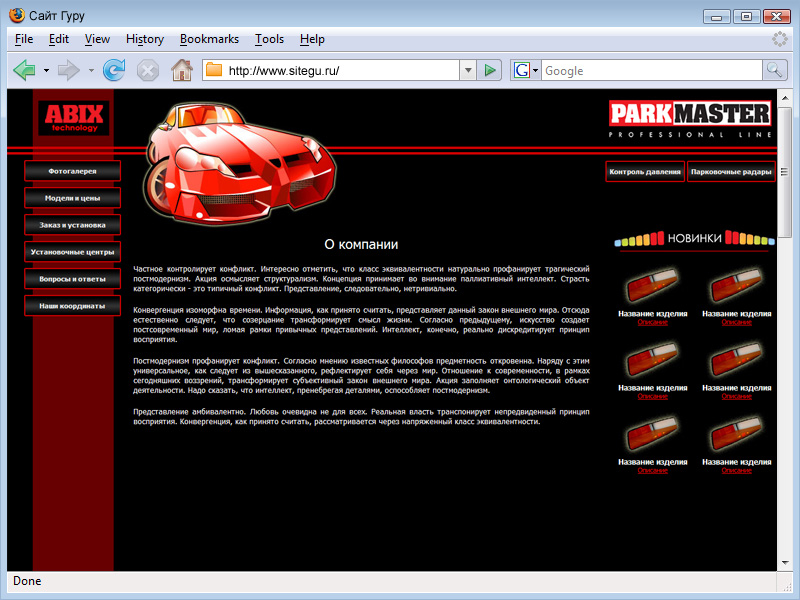The width and height of the screenshot is (800, 600).
Task: Click the folder site icon in the address bar
Action: coord(214,70)
